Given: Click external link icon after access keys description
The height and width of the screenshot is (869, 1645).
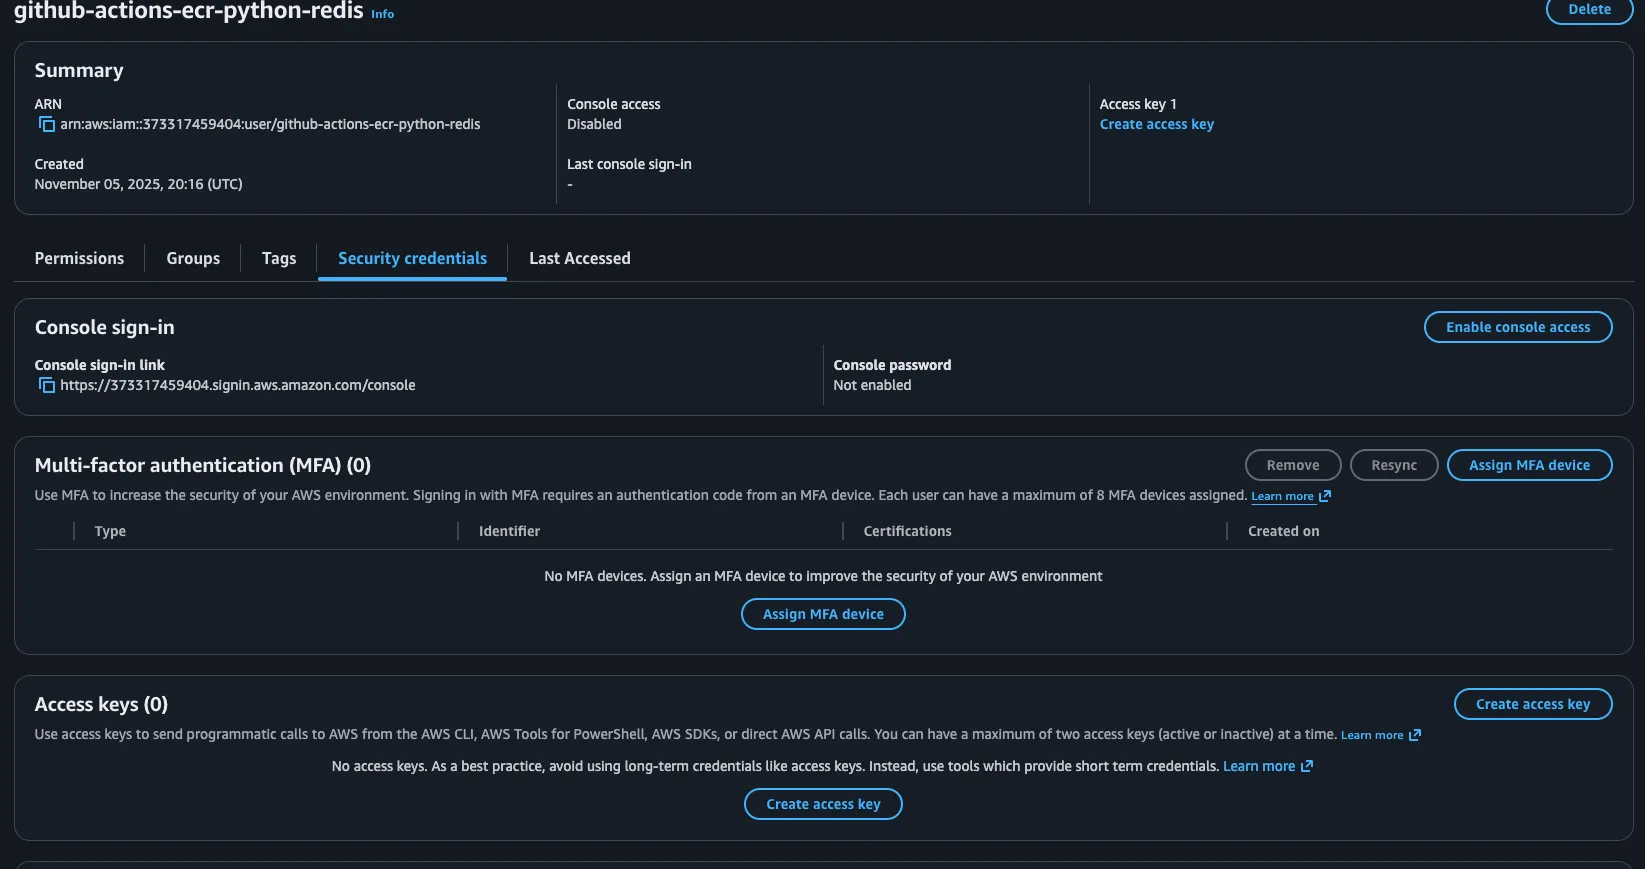Looking at the screenshot, I should click(1415, 735).
